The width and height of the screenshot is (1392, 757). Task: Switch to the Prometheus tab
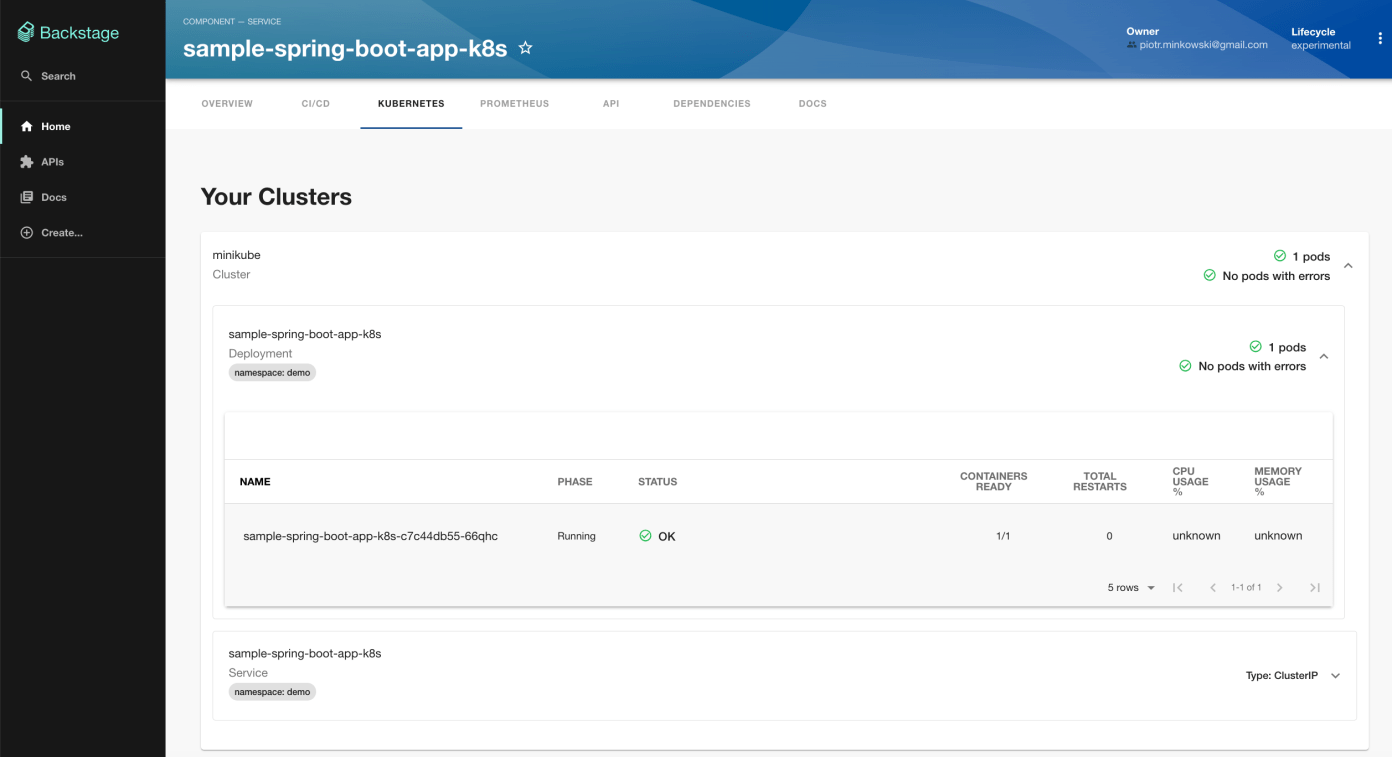[x=514, y=104]
